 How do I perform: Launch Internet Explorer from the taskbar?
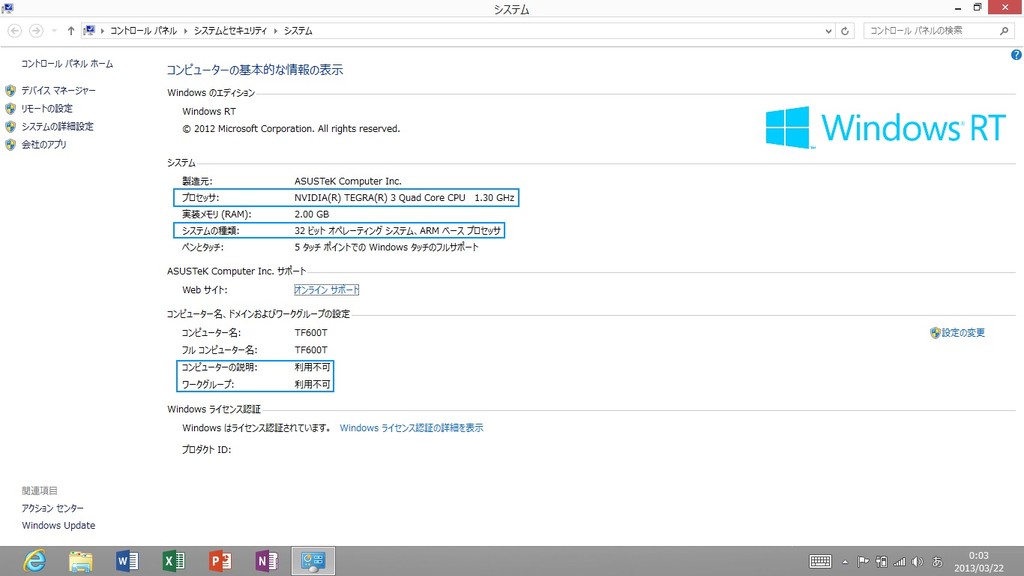click(x=34, y=561)
